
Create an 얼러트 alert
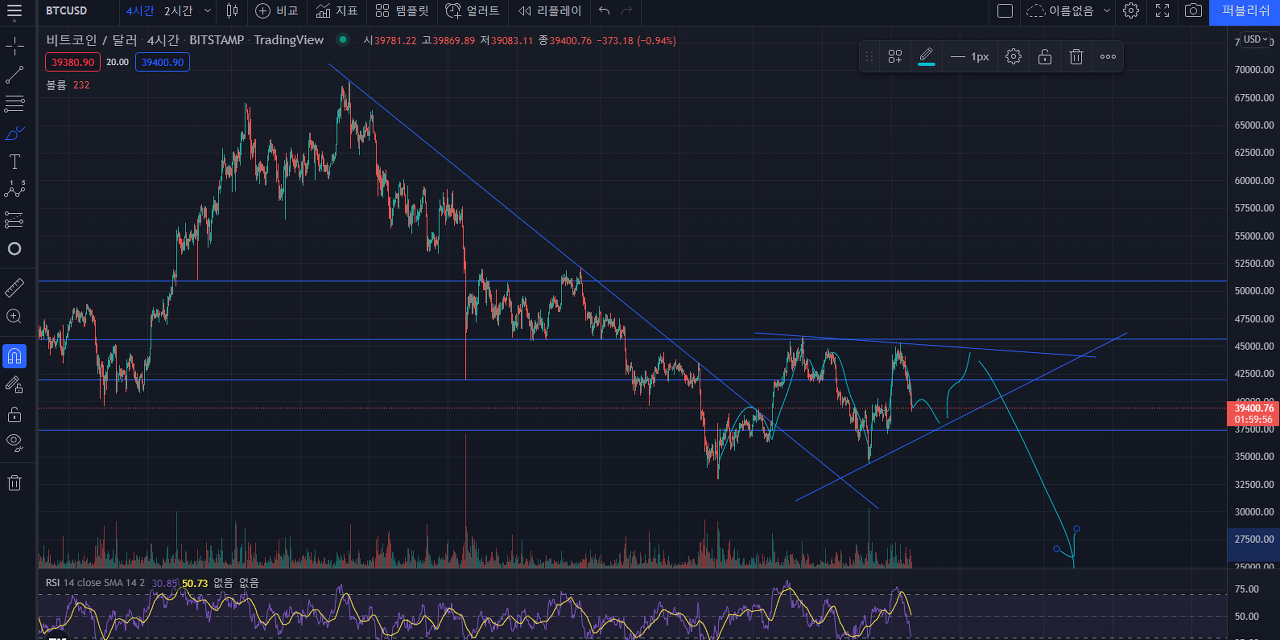[472, 11]
